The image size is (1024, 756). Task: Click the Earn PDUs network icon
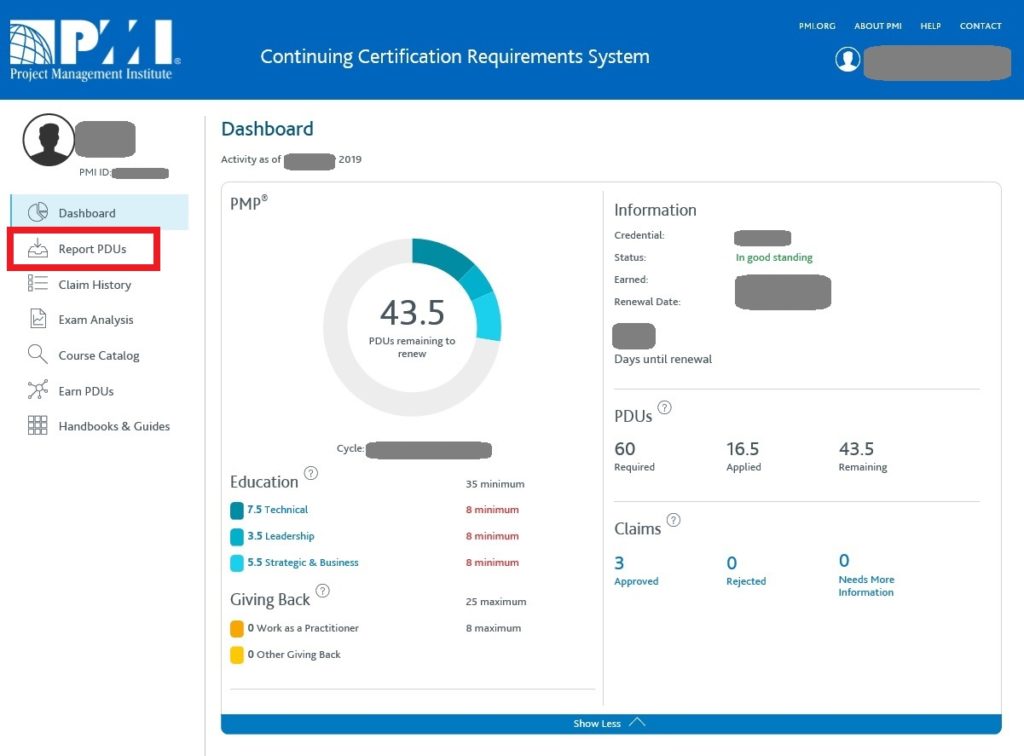38,390
